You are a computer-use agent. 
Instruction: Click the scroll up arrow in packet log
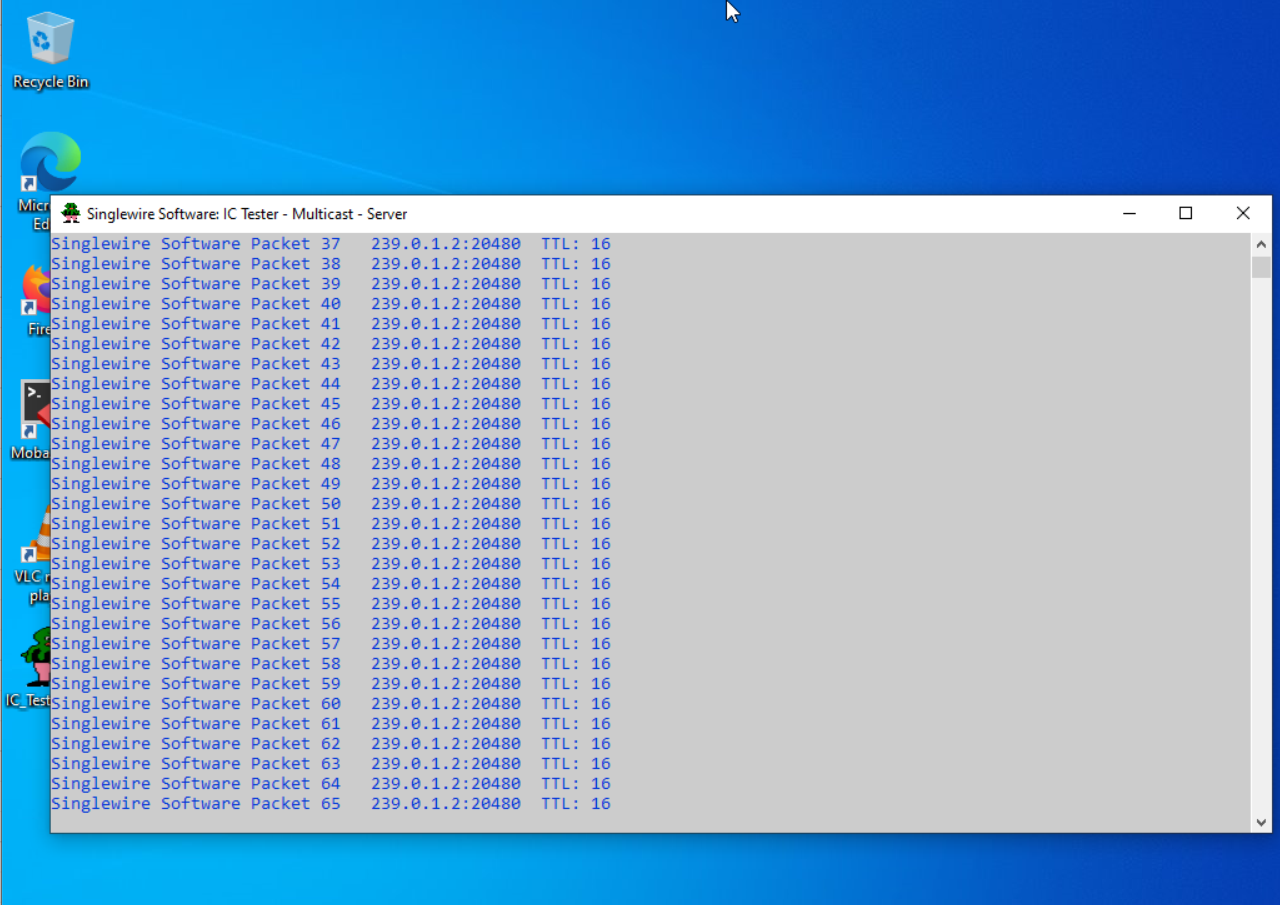pos(1261,244)
